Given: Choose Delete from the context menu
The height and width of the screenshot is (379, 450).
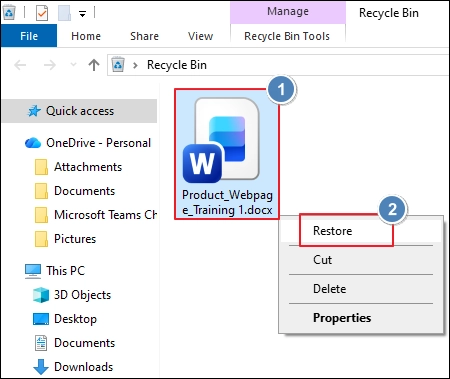Looking at the screenshot, I should pyautogui.click(x=361, y=289).
